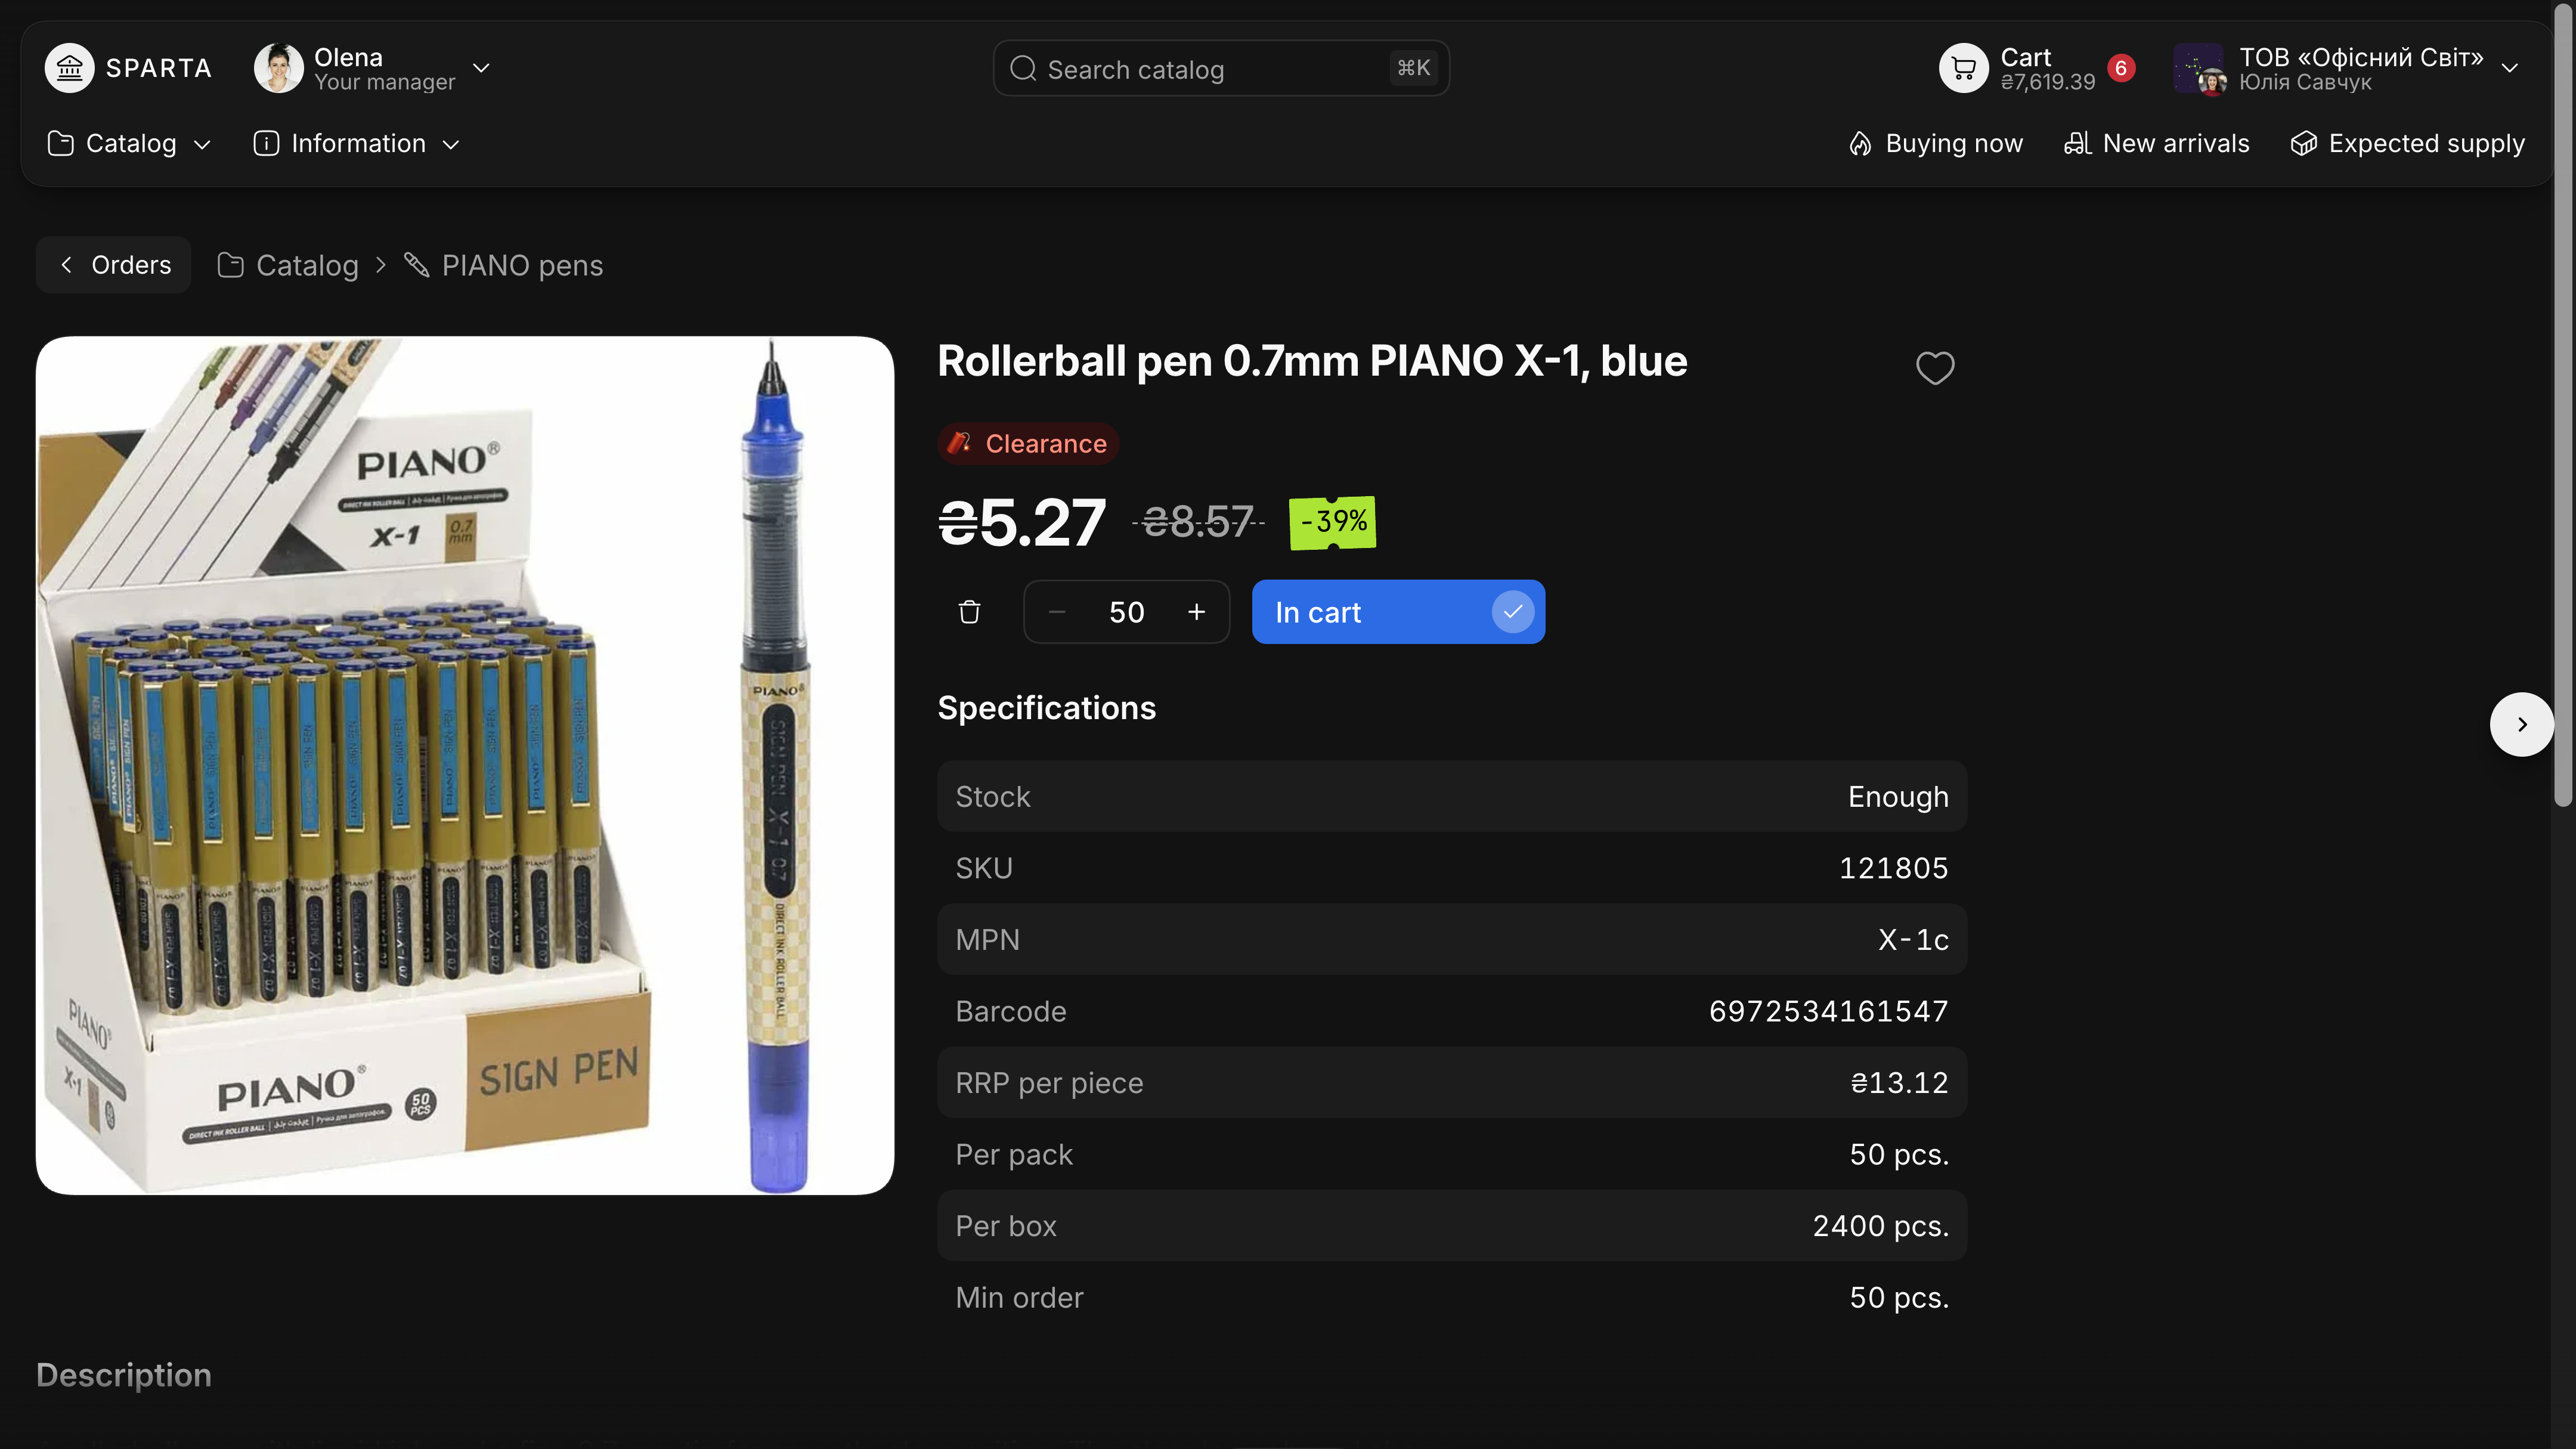Image resolution: width=2576 pixels, height=1449 pixels.
Task: Open company account avatar
Action: 2199,68
